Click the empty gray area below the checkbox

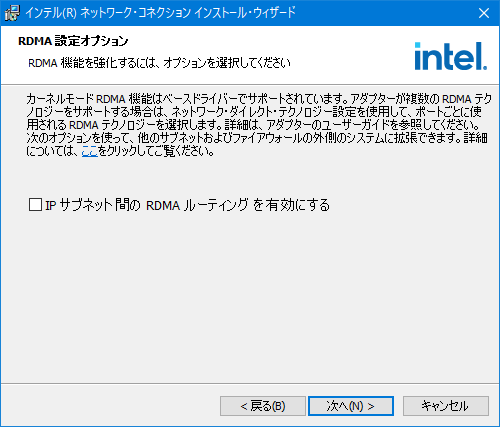click(x=250, y=293)
